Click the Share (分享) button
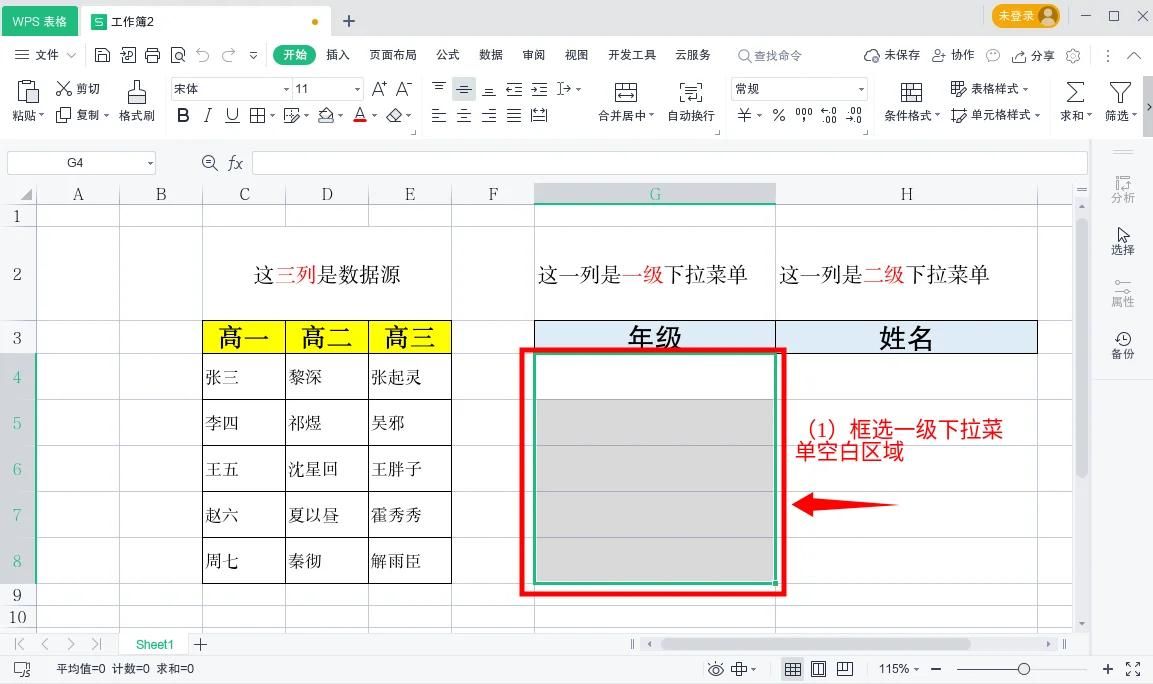Viewport: 1153px width, 684px height. coord(1033,55)
